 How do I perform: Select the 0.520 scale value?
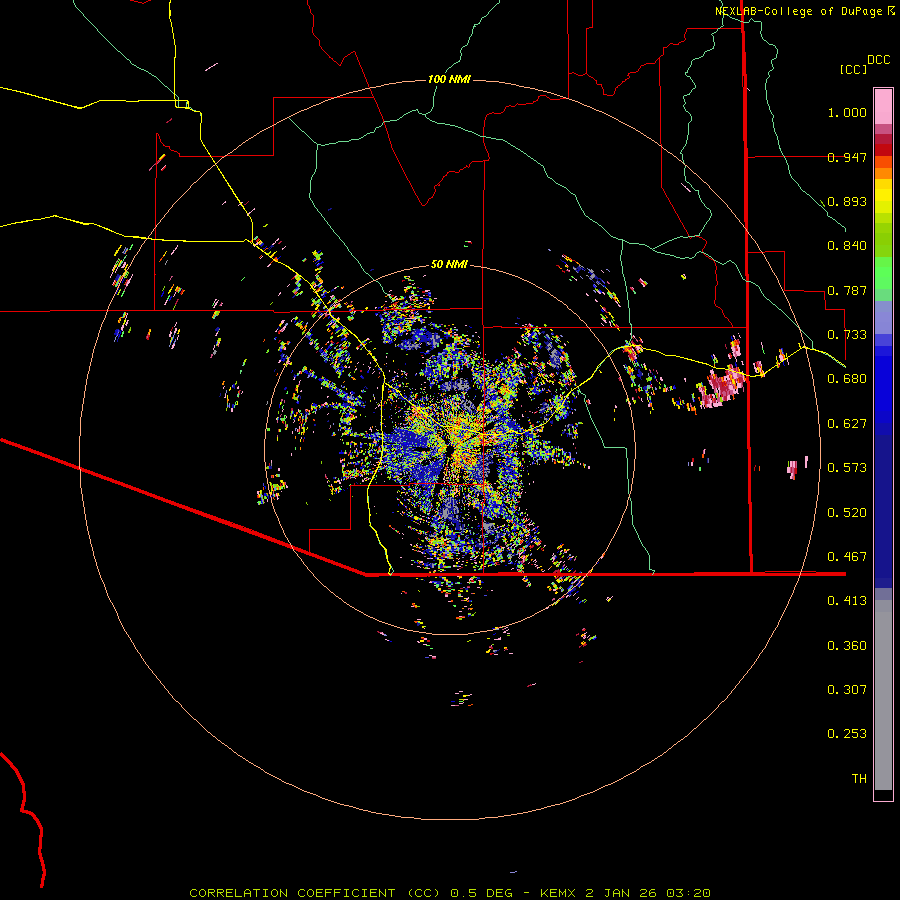(x=847, y=513)
